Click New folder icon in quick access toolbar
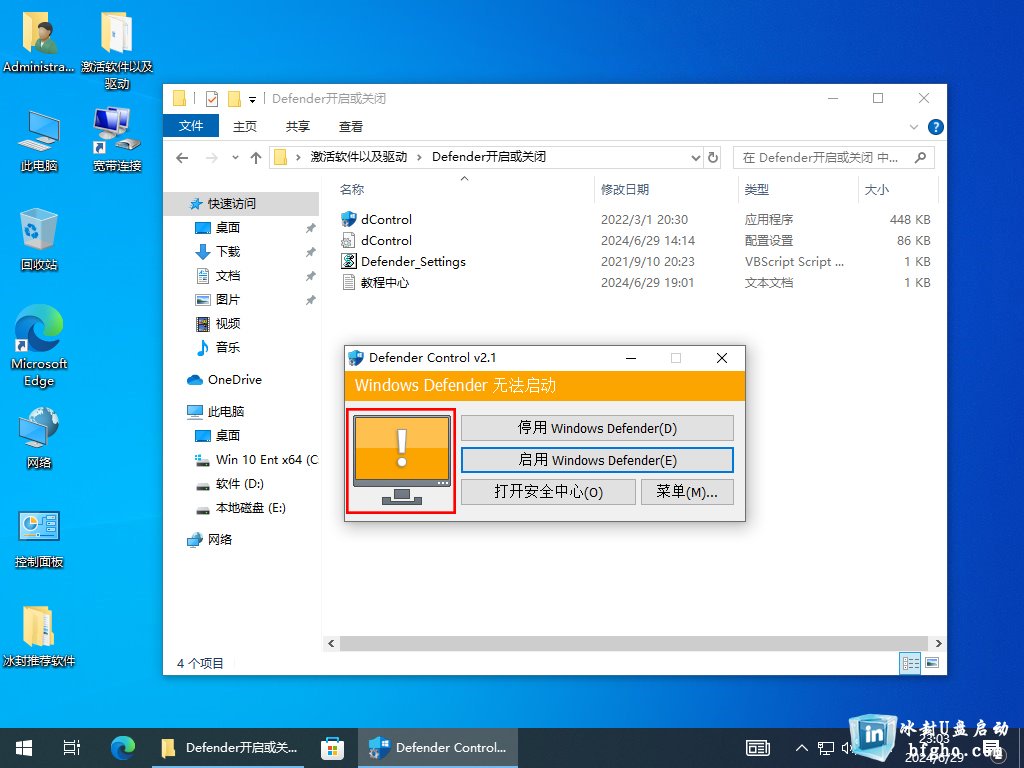The image size is (1024, 768). point(234,99)
